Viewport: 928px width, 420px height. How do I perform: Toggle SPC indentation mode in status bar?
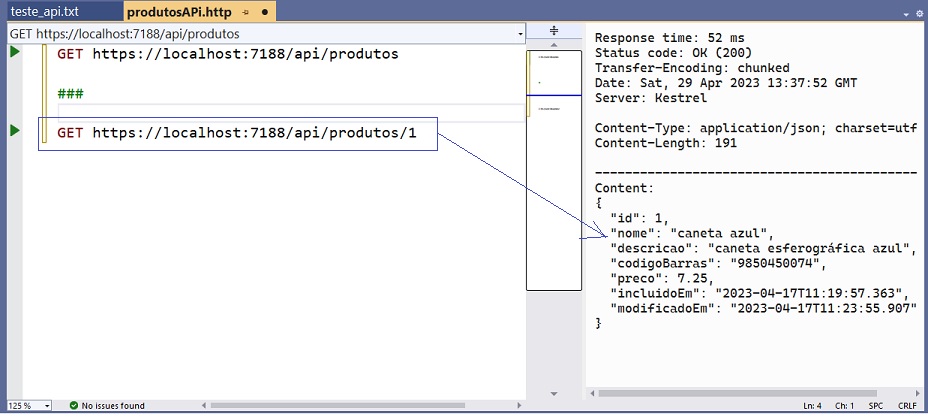pos(875,406)
